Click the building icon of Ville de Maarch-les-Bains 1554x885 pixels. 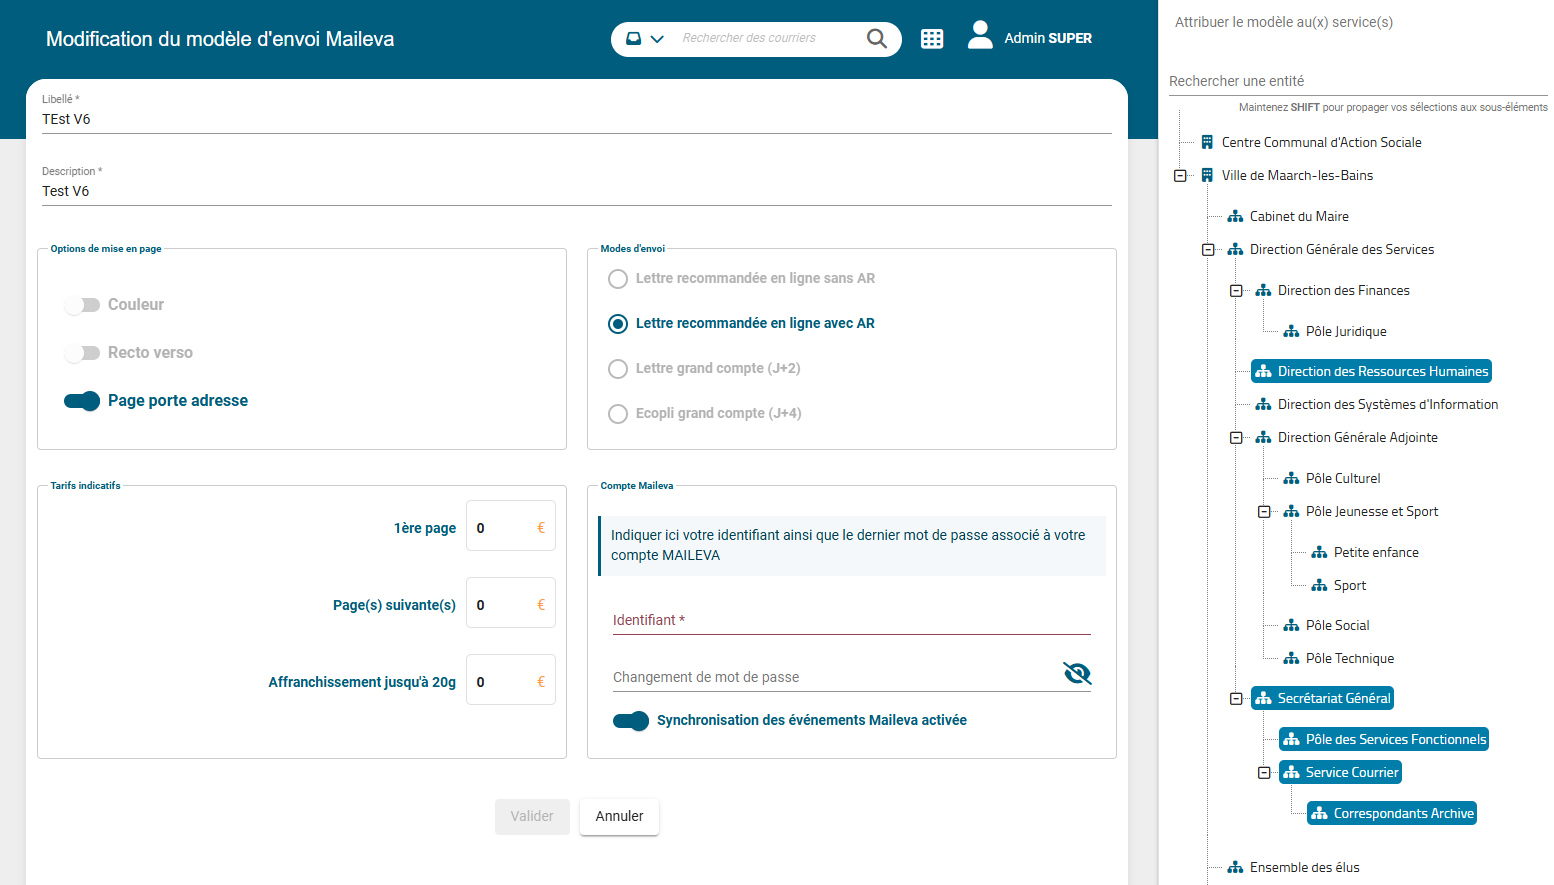coord(1207,175)
